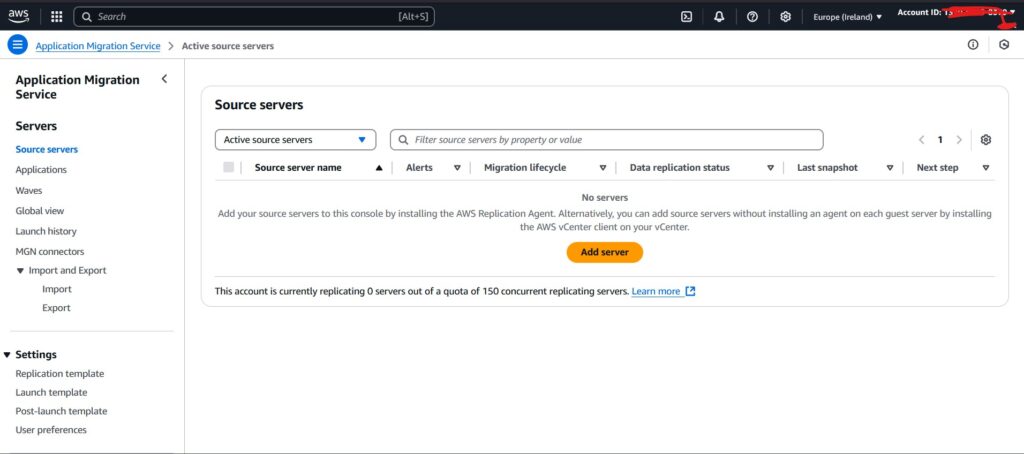
Task: Click the magnifier icon in the filter box
Action: [404, 140]
